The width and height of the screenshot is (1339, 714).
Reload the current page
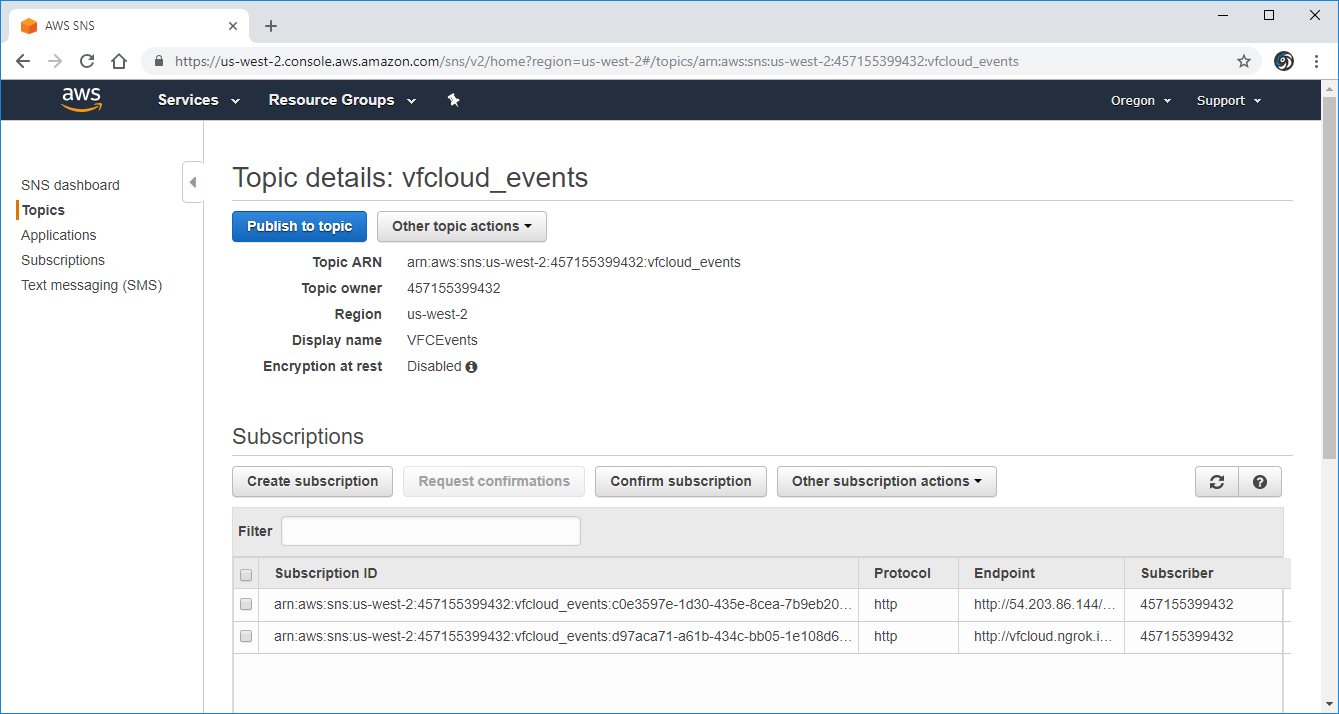tap(87, 61)
